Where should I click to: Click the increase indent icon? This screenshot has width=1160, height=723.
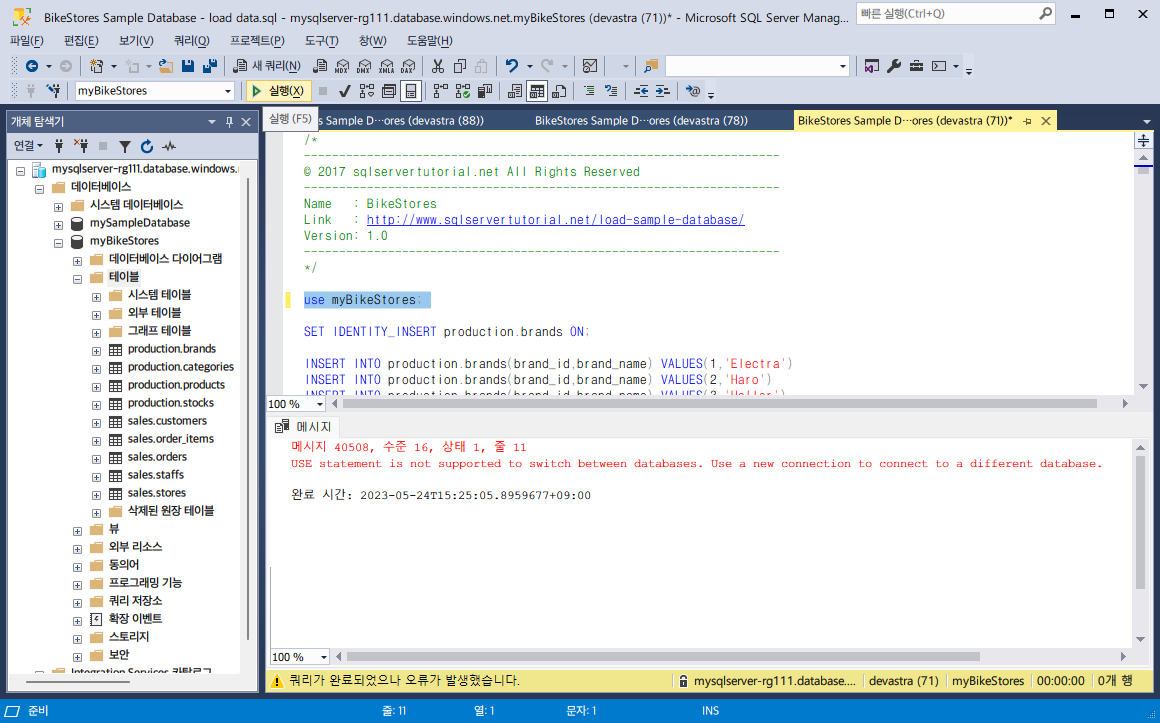point(663,91)
